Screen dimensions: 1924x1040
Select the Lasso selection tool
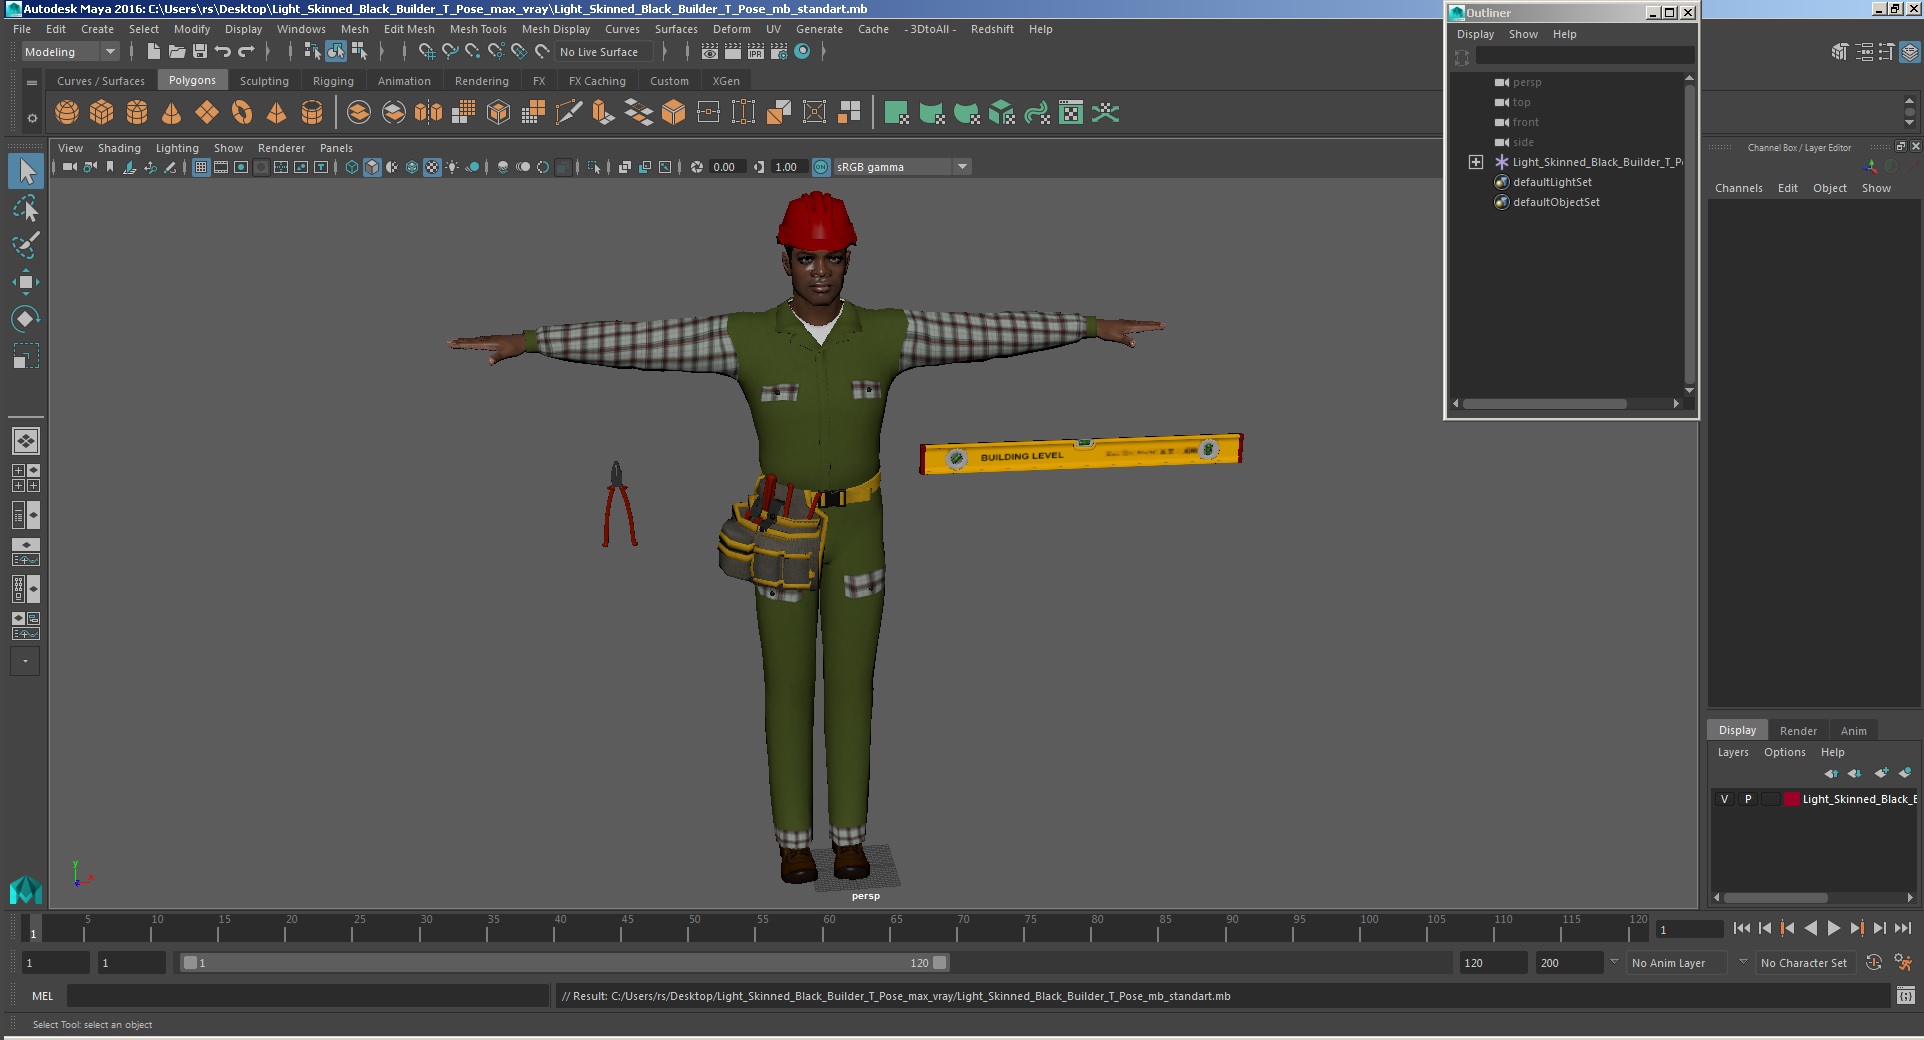(26, 209)
